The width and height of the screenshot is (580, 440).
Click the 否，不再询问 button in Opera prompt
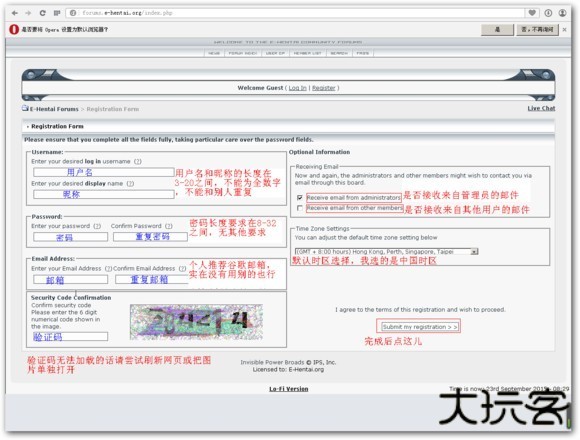coord(537,29)
